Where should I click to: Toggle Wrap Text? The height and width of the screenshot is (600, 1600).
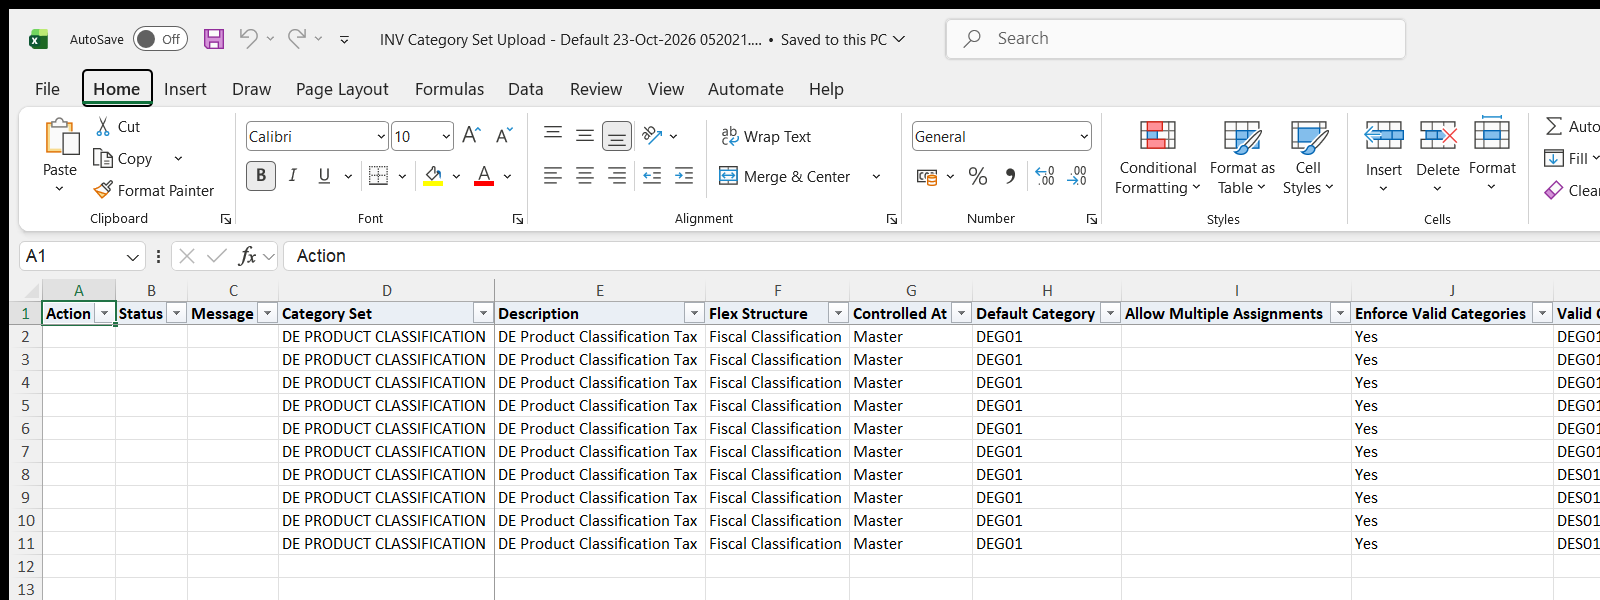[766, 136]
